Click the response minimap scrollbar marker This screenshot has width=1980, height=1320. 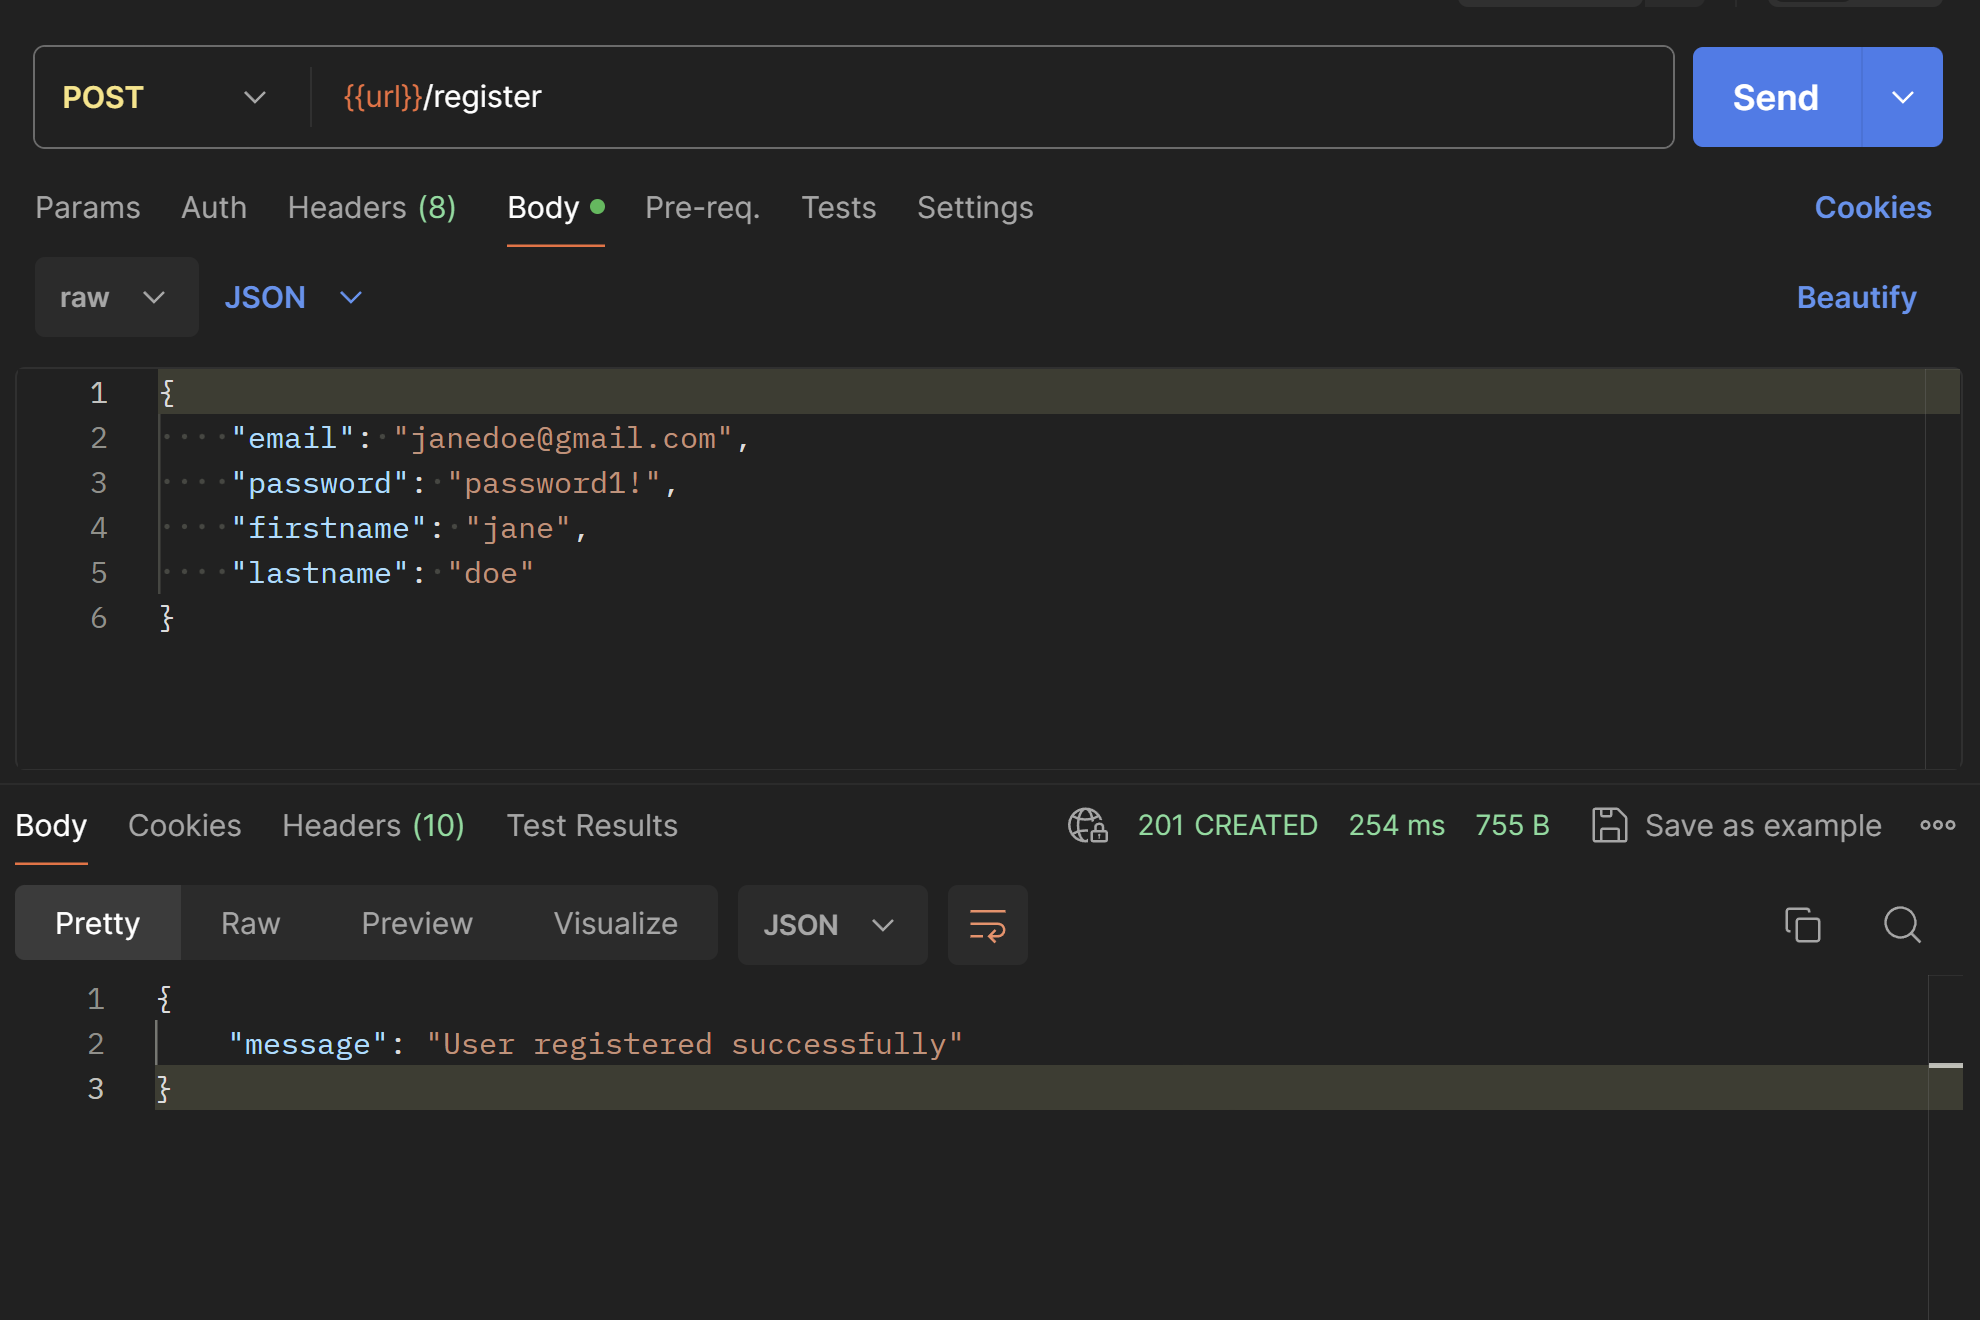pyautogui.click(x=1945, y=1066)
